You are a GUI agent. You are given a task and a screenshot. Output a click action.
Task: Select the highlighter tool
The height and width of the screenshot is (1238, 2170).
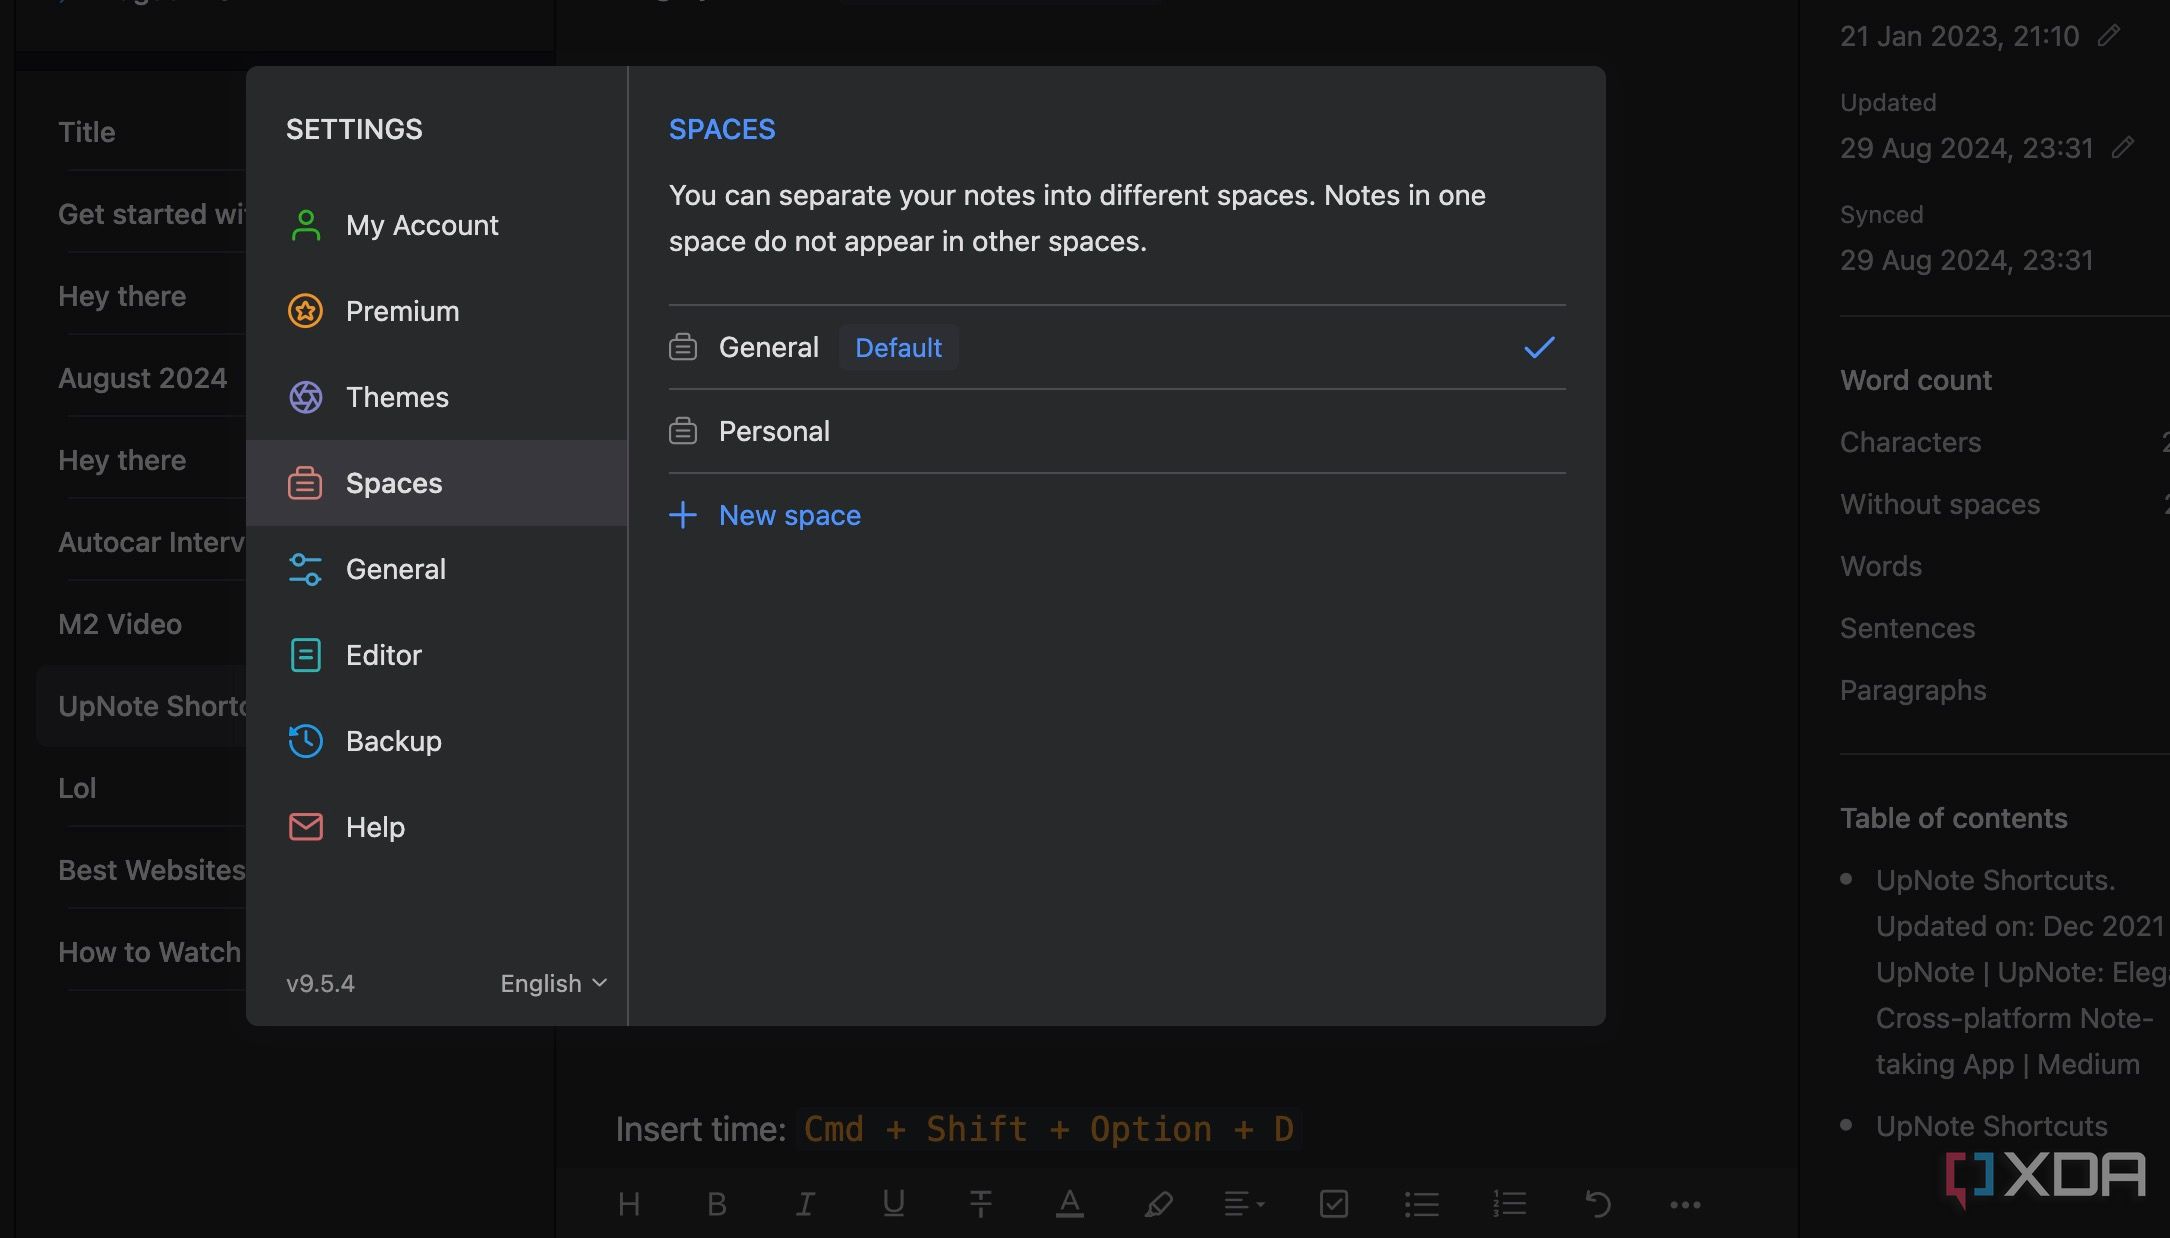point(1158,1204)
